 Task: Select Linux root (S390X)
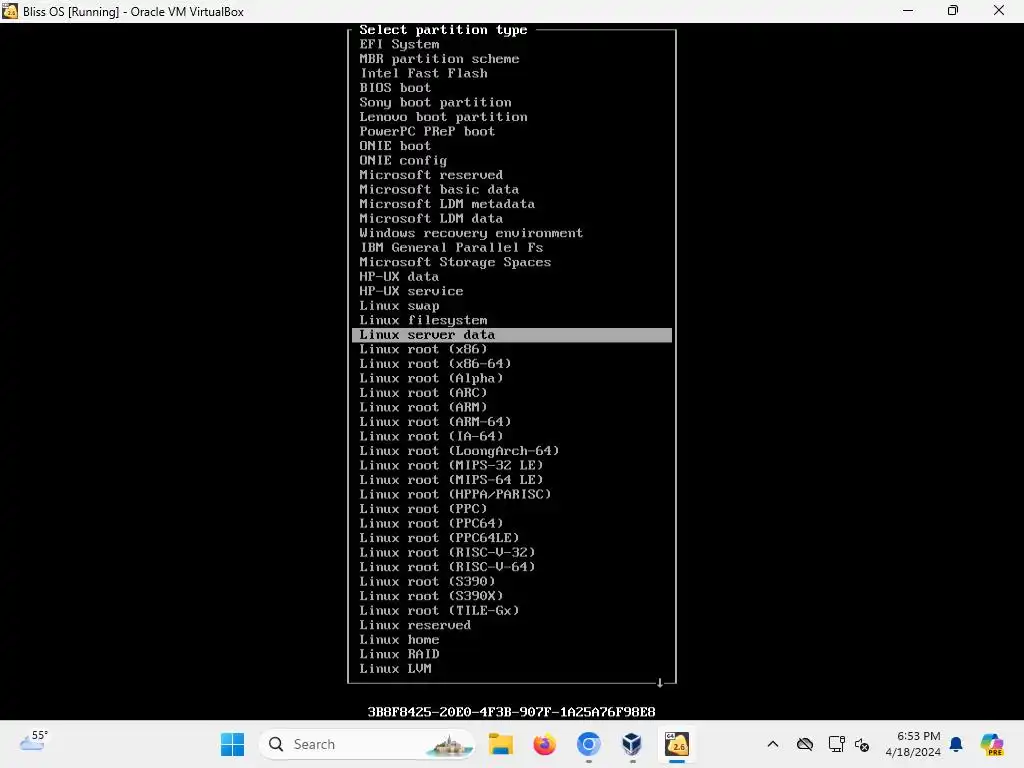(431, 596)
